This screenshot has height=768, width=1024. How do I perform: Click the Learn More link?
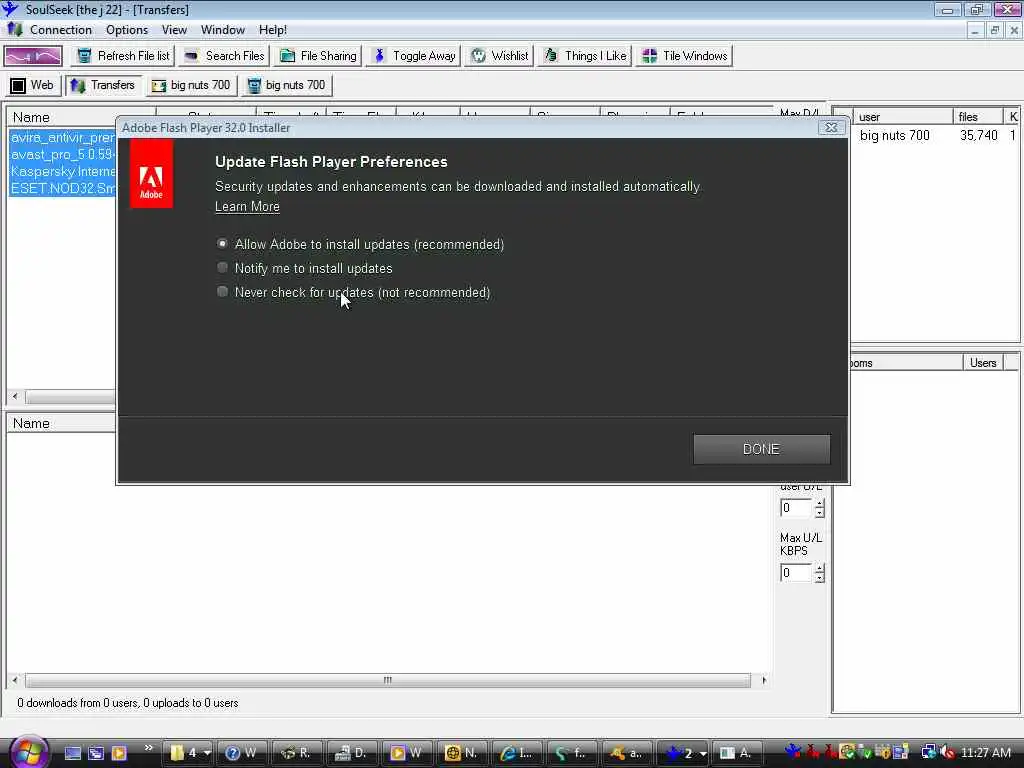[x=247, y=206]
